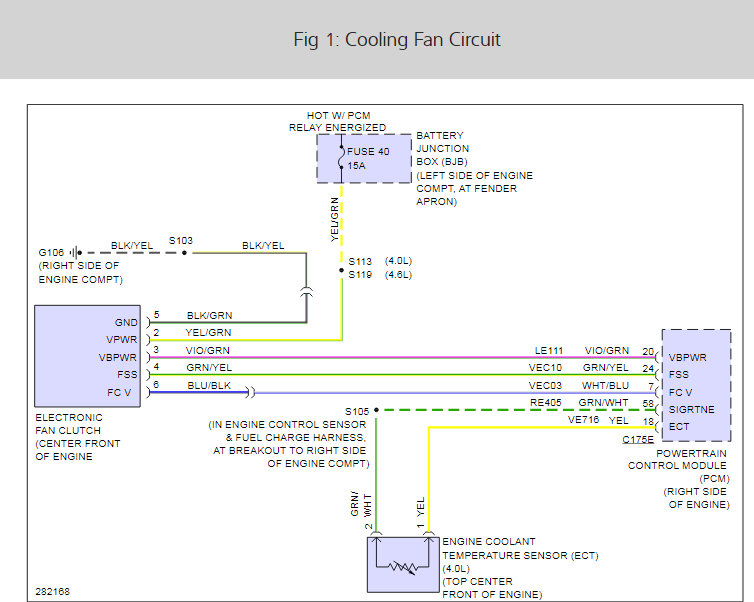Viewport: 754px width, 602px height.
Task: Select the (4.6L) text beside S119
Action: pos(398,275)
